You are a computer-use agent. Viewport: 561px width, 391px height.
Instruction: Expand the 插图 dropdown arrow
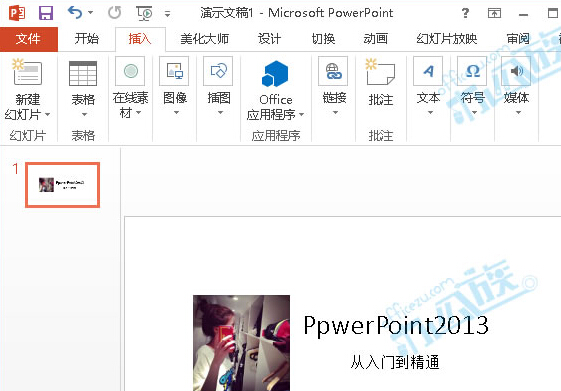[220, 113]
